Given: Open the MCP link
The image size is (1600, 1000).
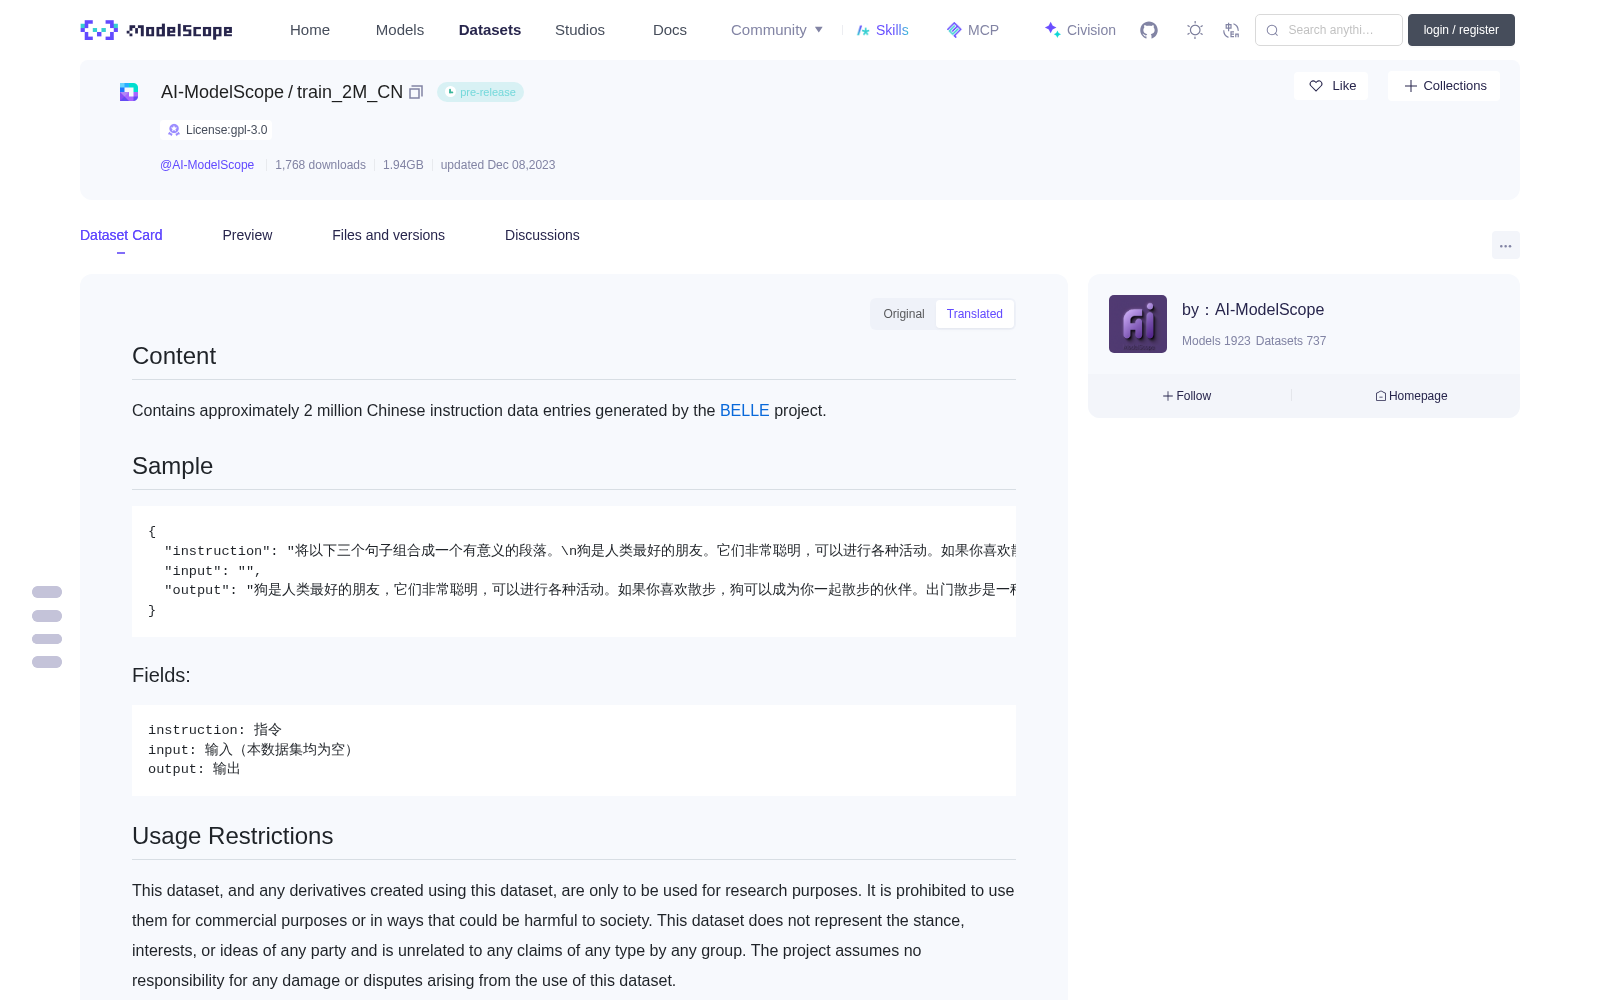Looking at the screenshot, I should click(x=973, y=30).
